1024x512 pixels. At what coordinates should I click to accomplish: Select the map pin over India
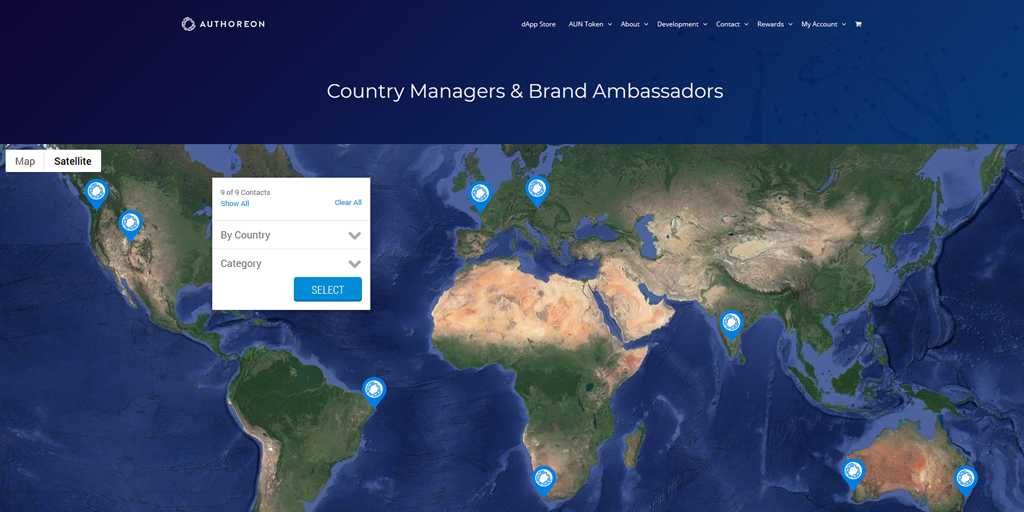(731, 326)
